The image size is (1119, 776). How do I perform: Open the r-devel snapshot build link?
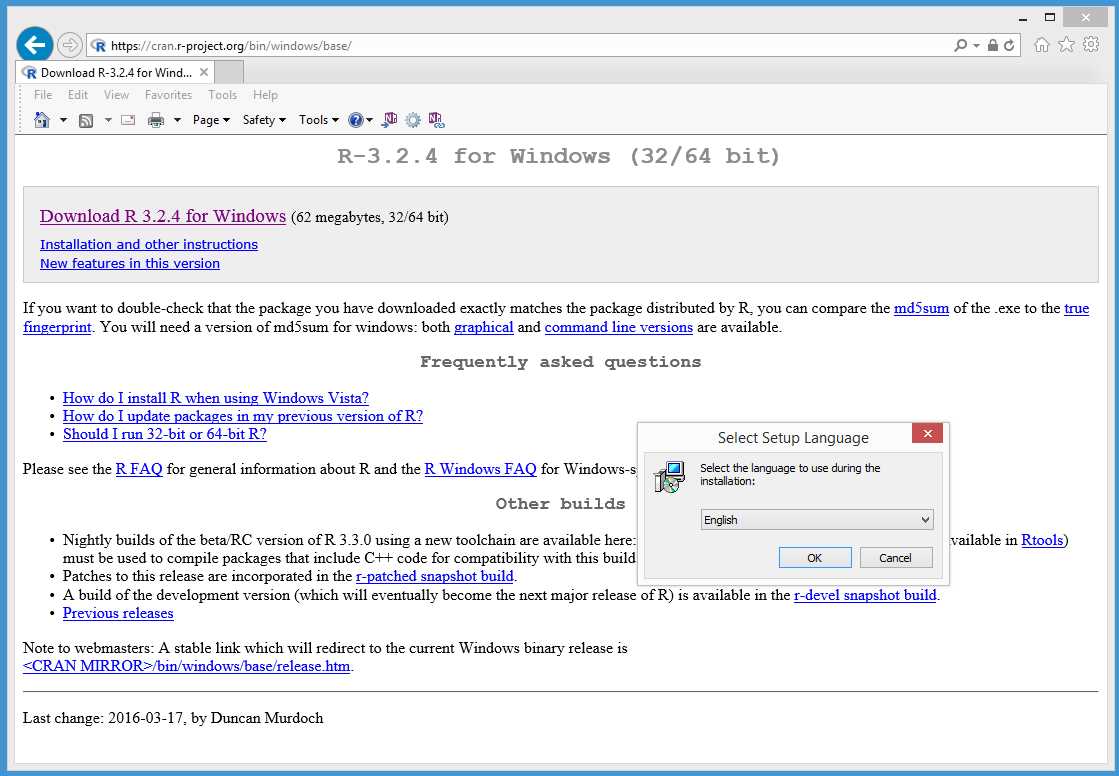click(x=865, y=595)
